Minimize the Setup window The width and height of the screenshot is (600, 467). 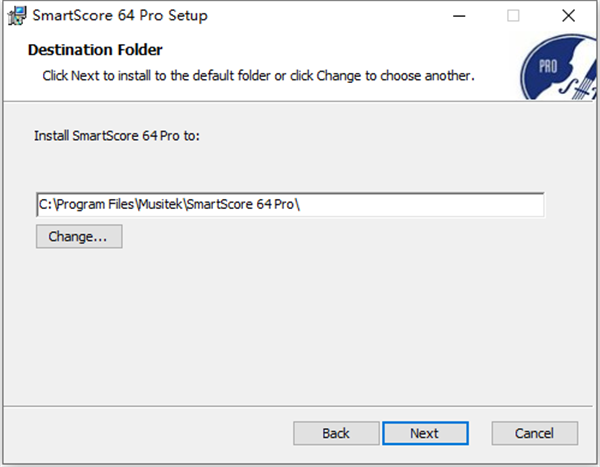[460, 16]
